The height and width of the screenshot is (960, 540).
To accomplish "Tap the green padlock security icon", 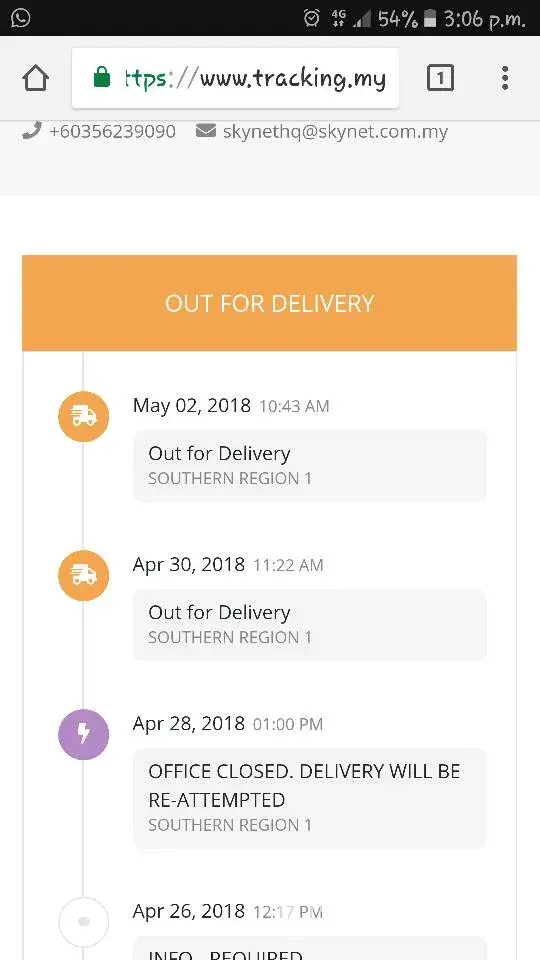I will (x=102, y=78).
